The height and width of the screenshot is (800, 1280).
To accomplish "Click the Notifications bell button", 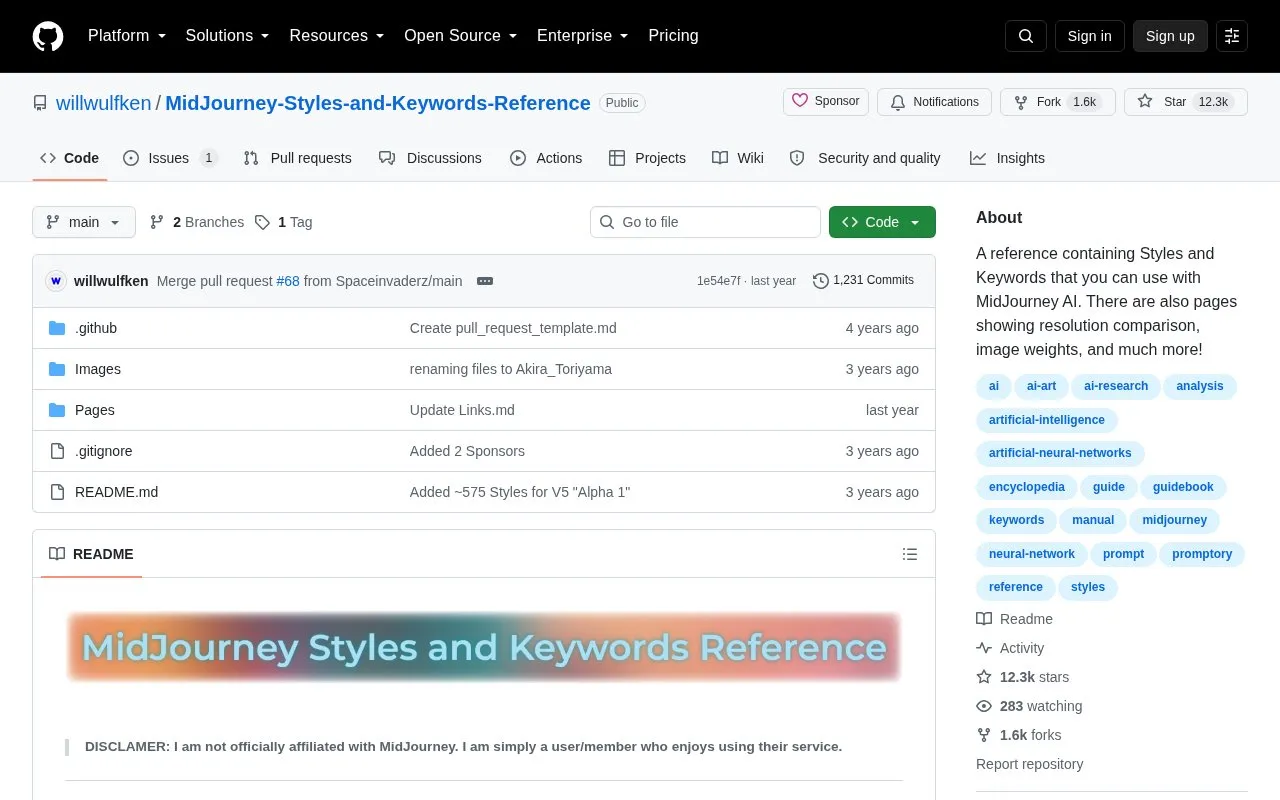I will pyautogui.click(x=934, y=102).
